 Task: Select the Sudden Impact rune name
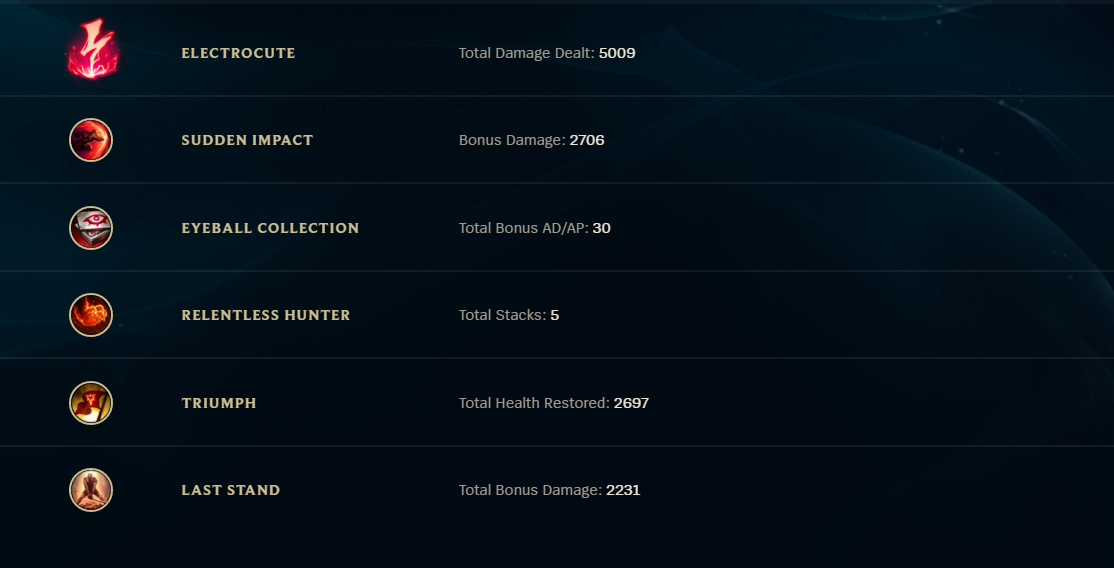(x=247, y=140)
